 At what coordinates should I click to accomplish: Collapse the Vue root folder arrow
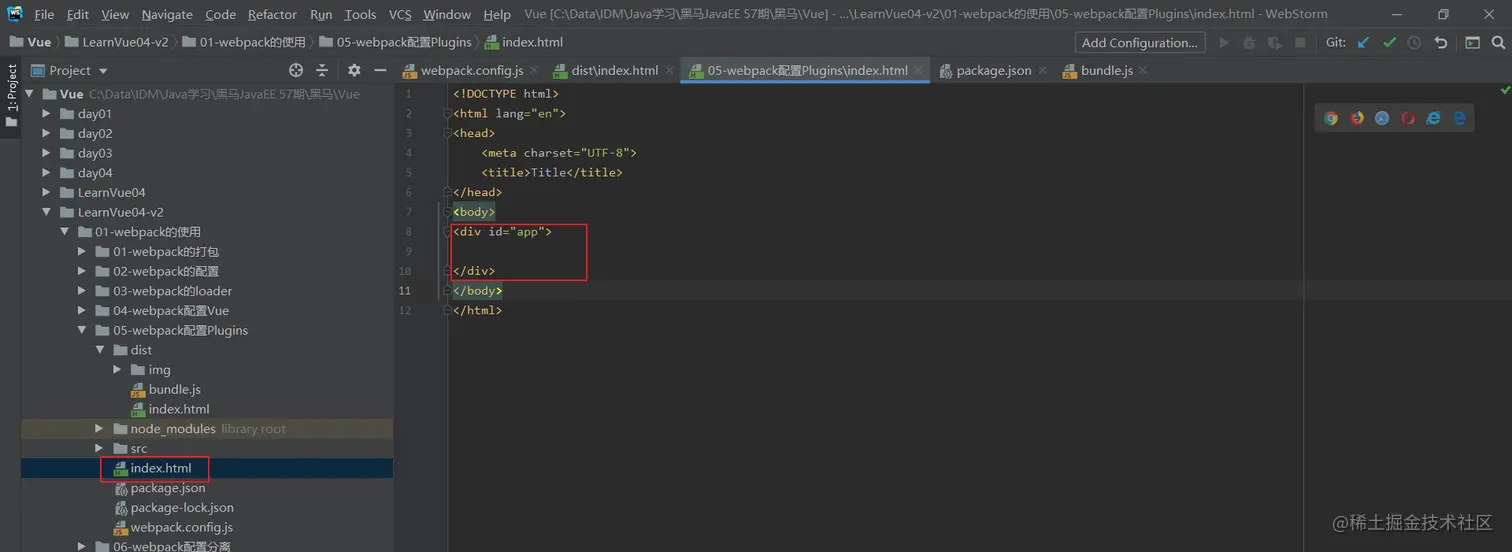tap(29, 94)
